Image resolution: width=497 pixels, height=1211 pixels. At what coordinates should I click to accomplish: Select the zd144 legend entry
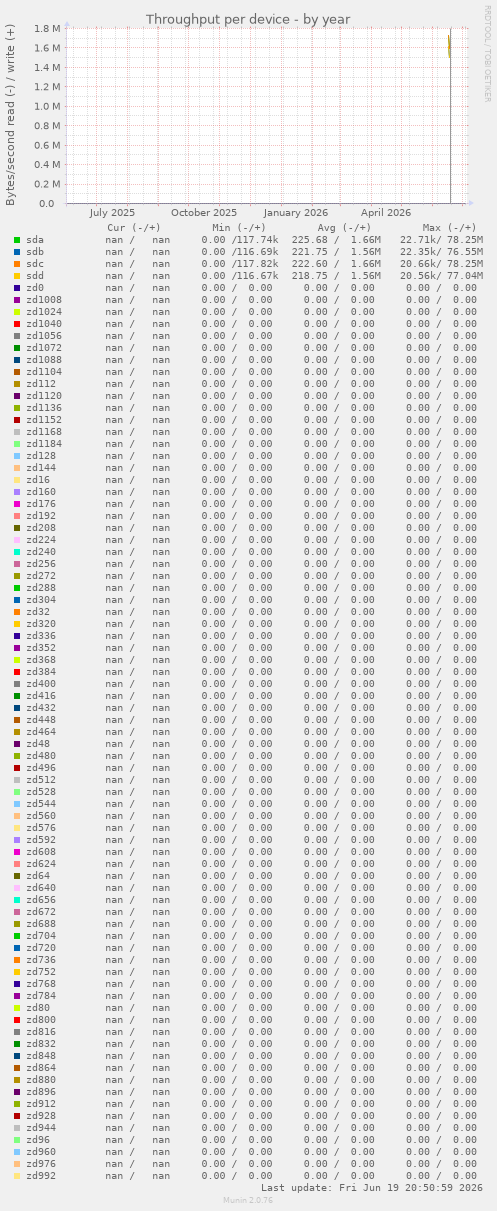[x=41, y=468]
